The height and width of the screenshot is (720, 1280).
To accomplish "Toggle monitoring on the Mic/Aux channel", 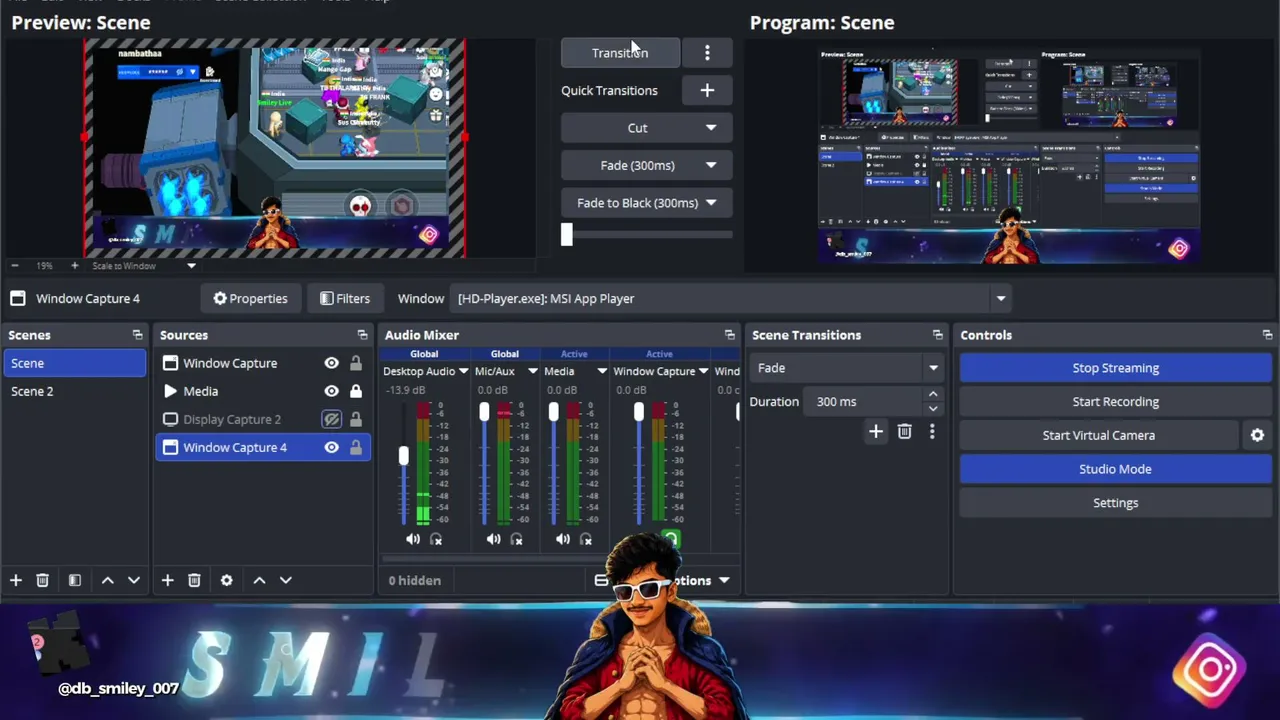I will [x=516, y=539].
